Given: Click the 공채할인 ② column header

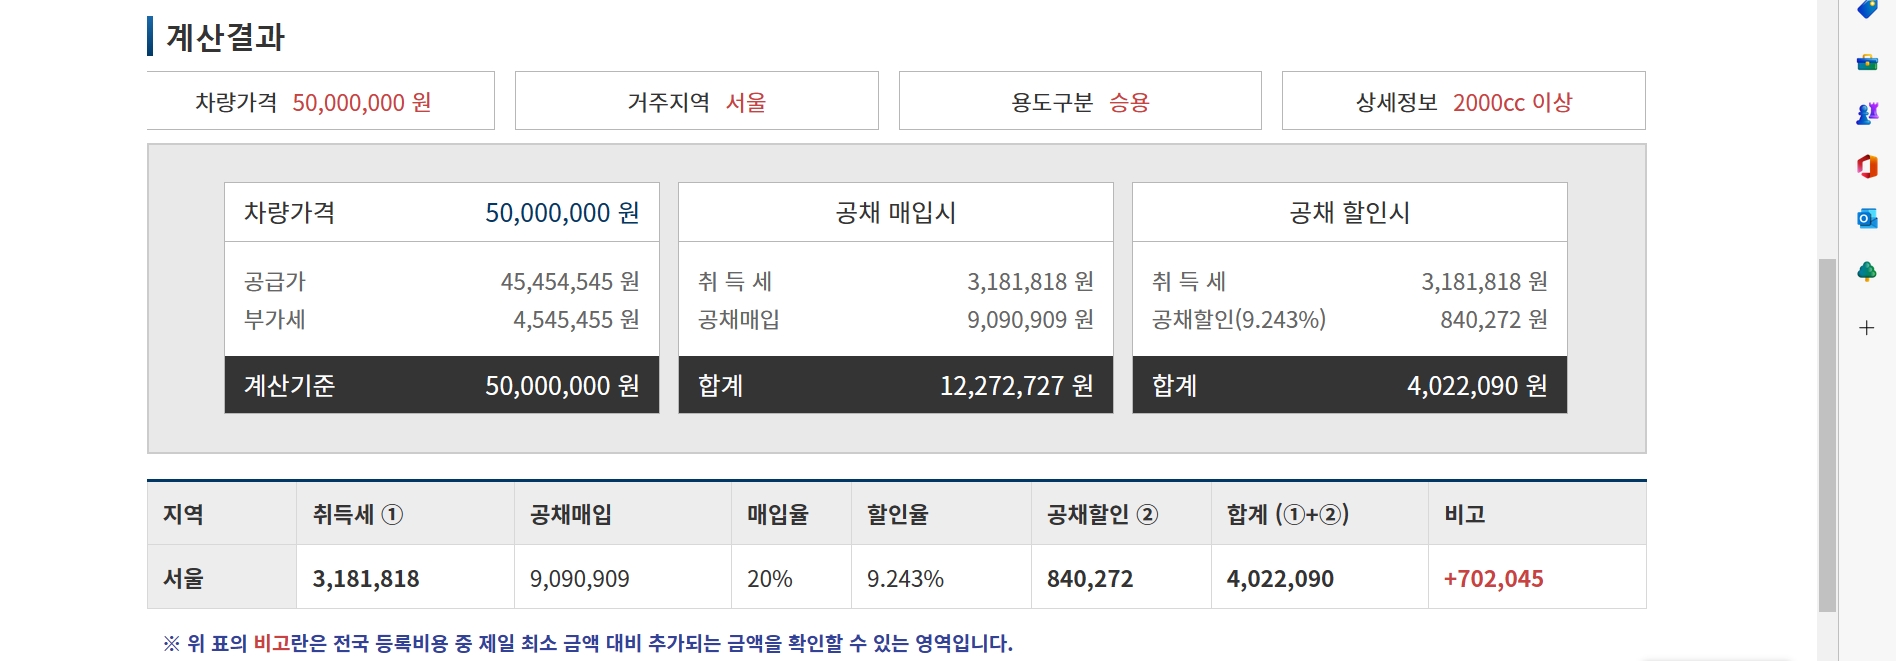Looking at the screenshot, I should (x=1121, y=514).
